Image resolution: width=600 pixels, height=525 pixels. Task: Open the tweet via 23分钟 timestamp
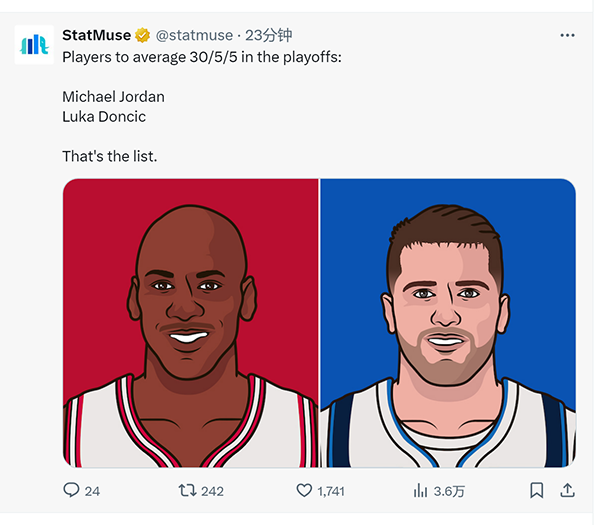[x=270, y=35]
